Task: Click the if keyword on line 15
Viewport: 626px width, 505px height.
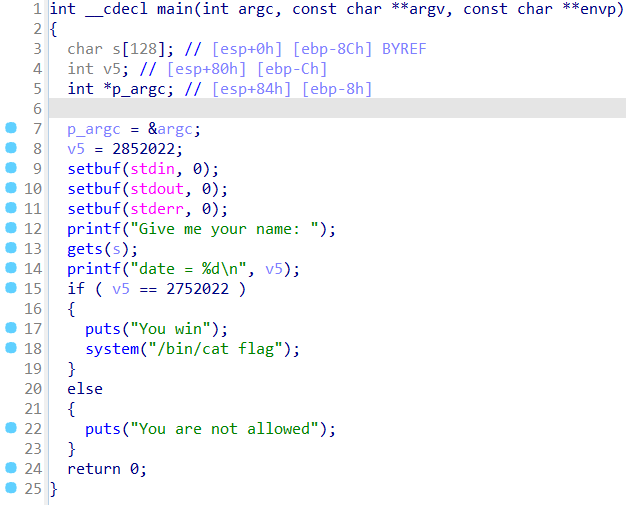Action: 76,288
